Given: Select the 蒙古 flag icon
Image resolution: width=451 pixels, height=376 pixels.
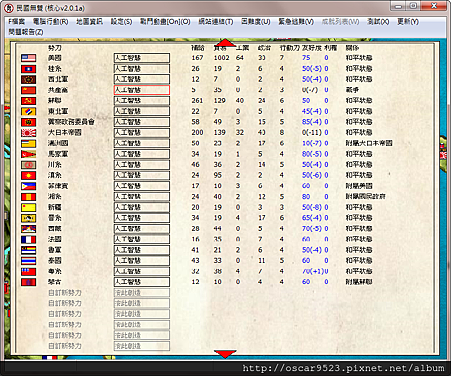Looking at the screenshot, I should [28, 282].
